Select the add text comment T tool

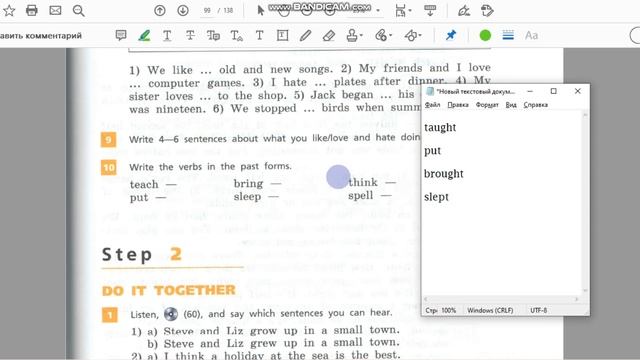click(259, 36)
